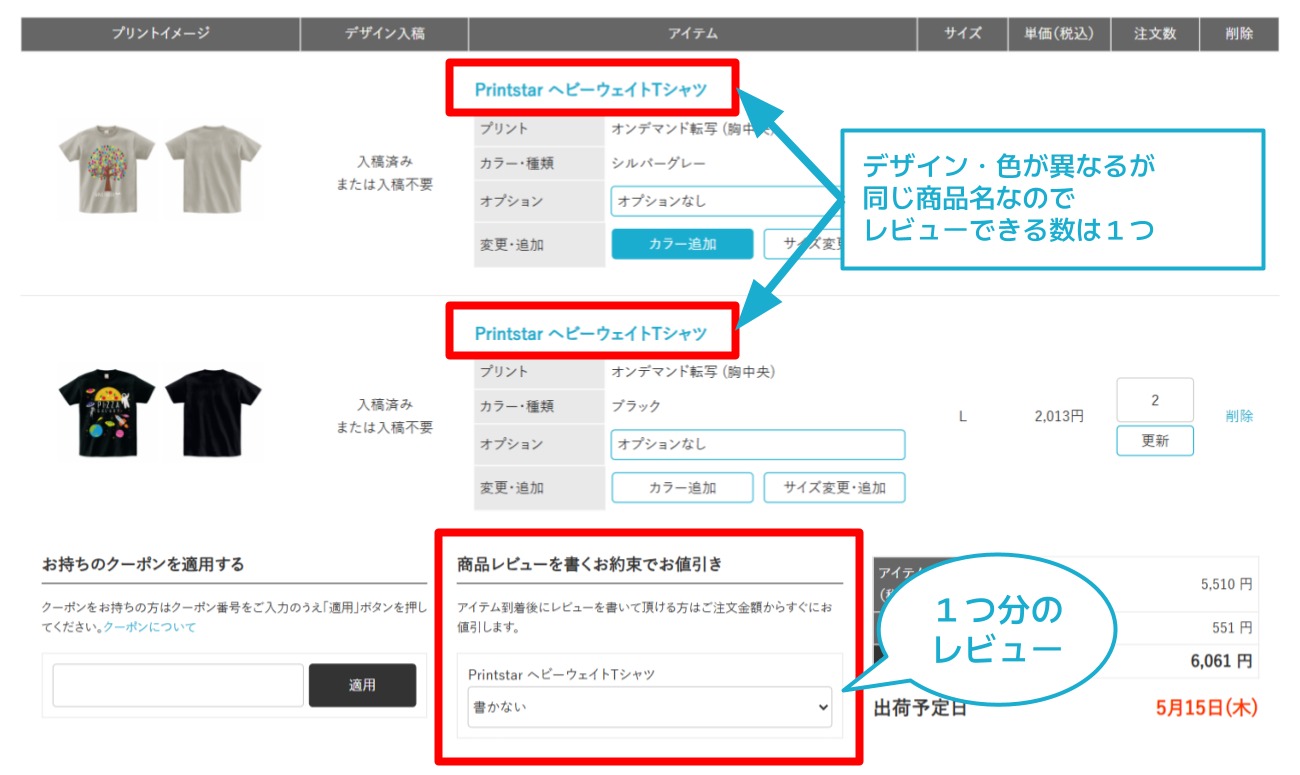The width and height of the screenshot is (1300, 775).
Task: Click 6,061 円 total amount
Action: pyautogui.click(x=1221, y=661)
